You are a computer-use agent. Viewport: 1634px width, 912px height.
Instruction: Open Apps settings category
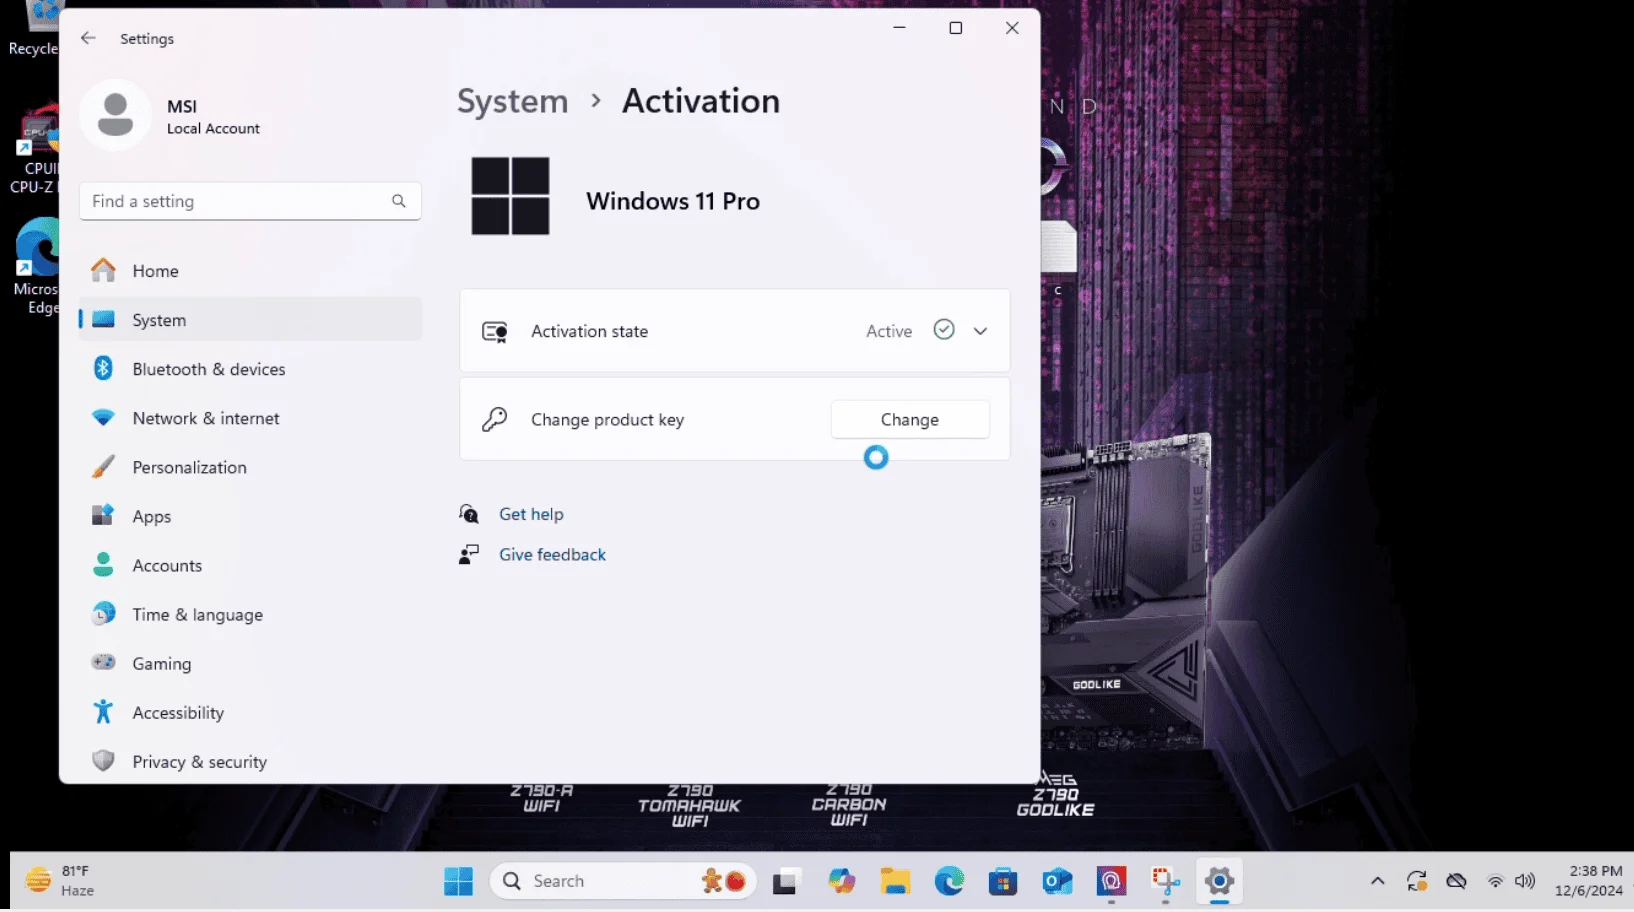click(250, 516)
